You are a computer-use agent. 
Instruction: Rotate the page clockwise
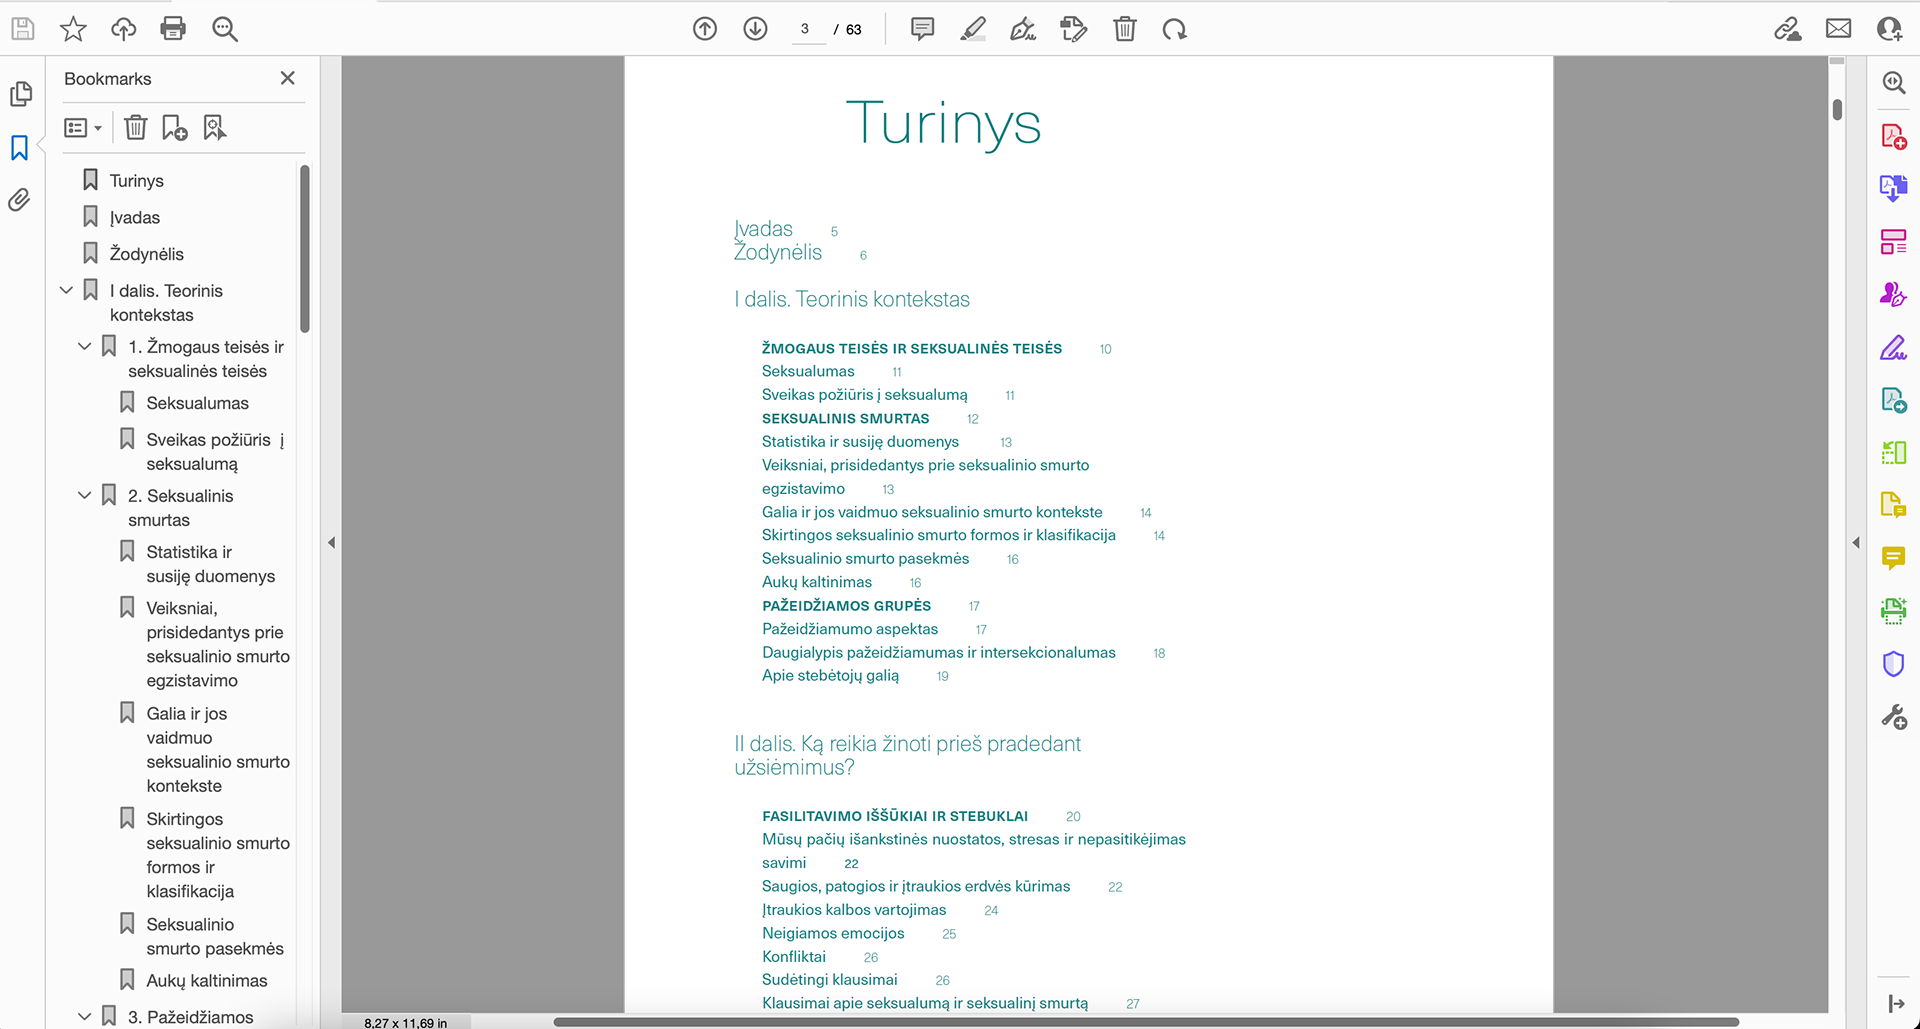(x=1175, y=29)
